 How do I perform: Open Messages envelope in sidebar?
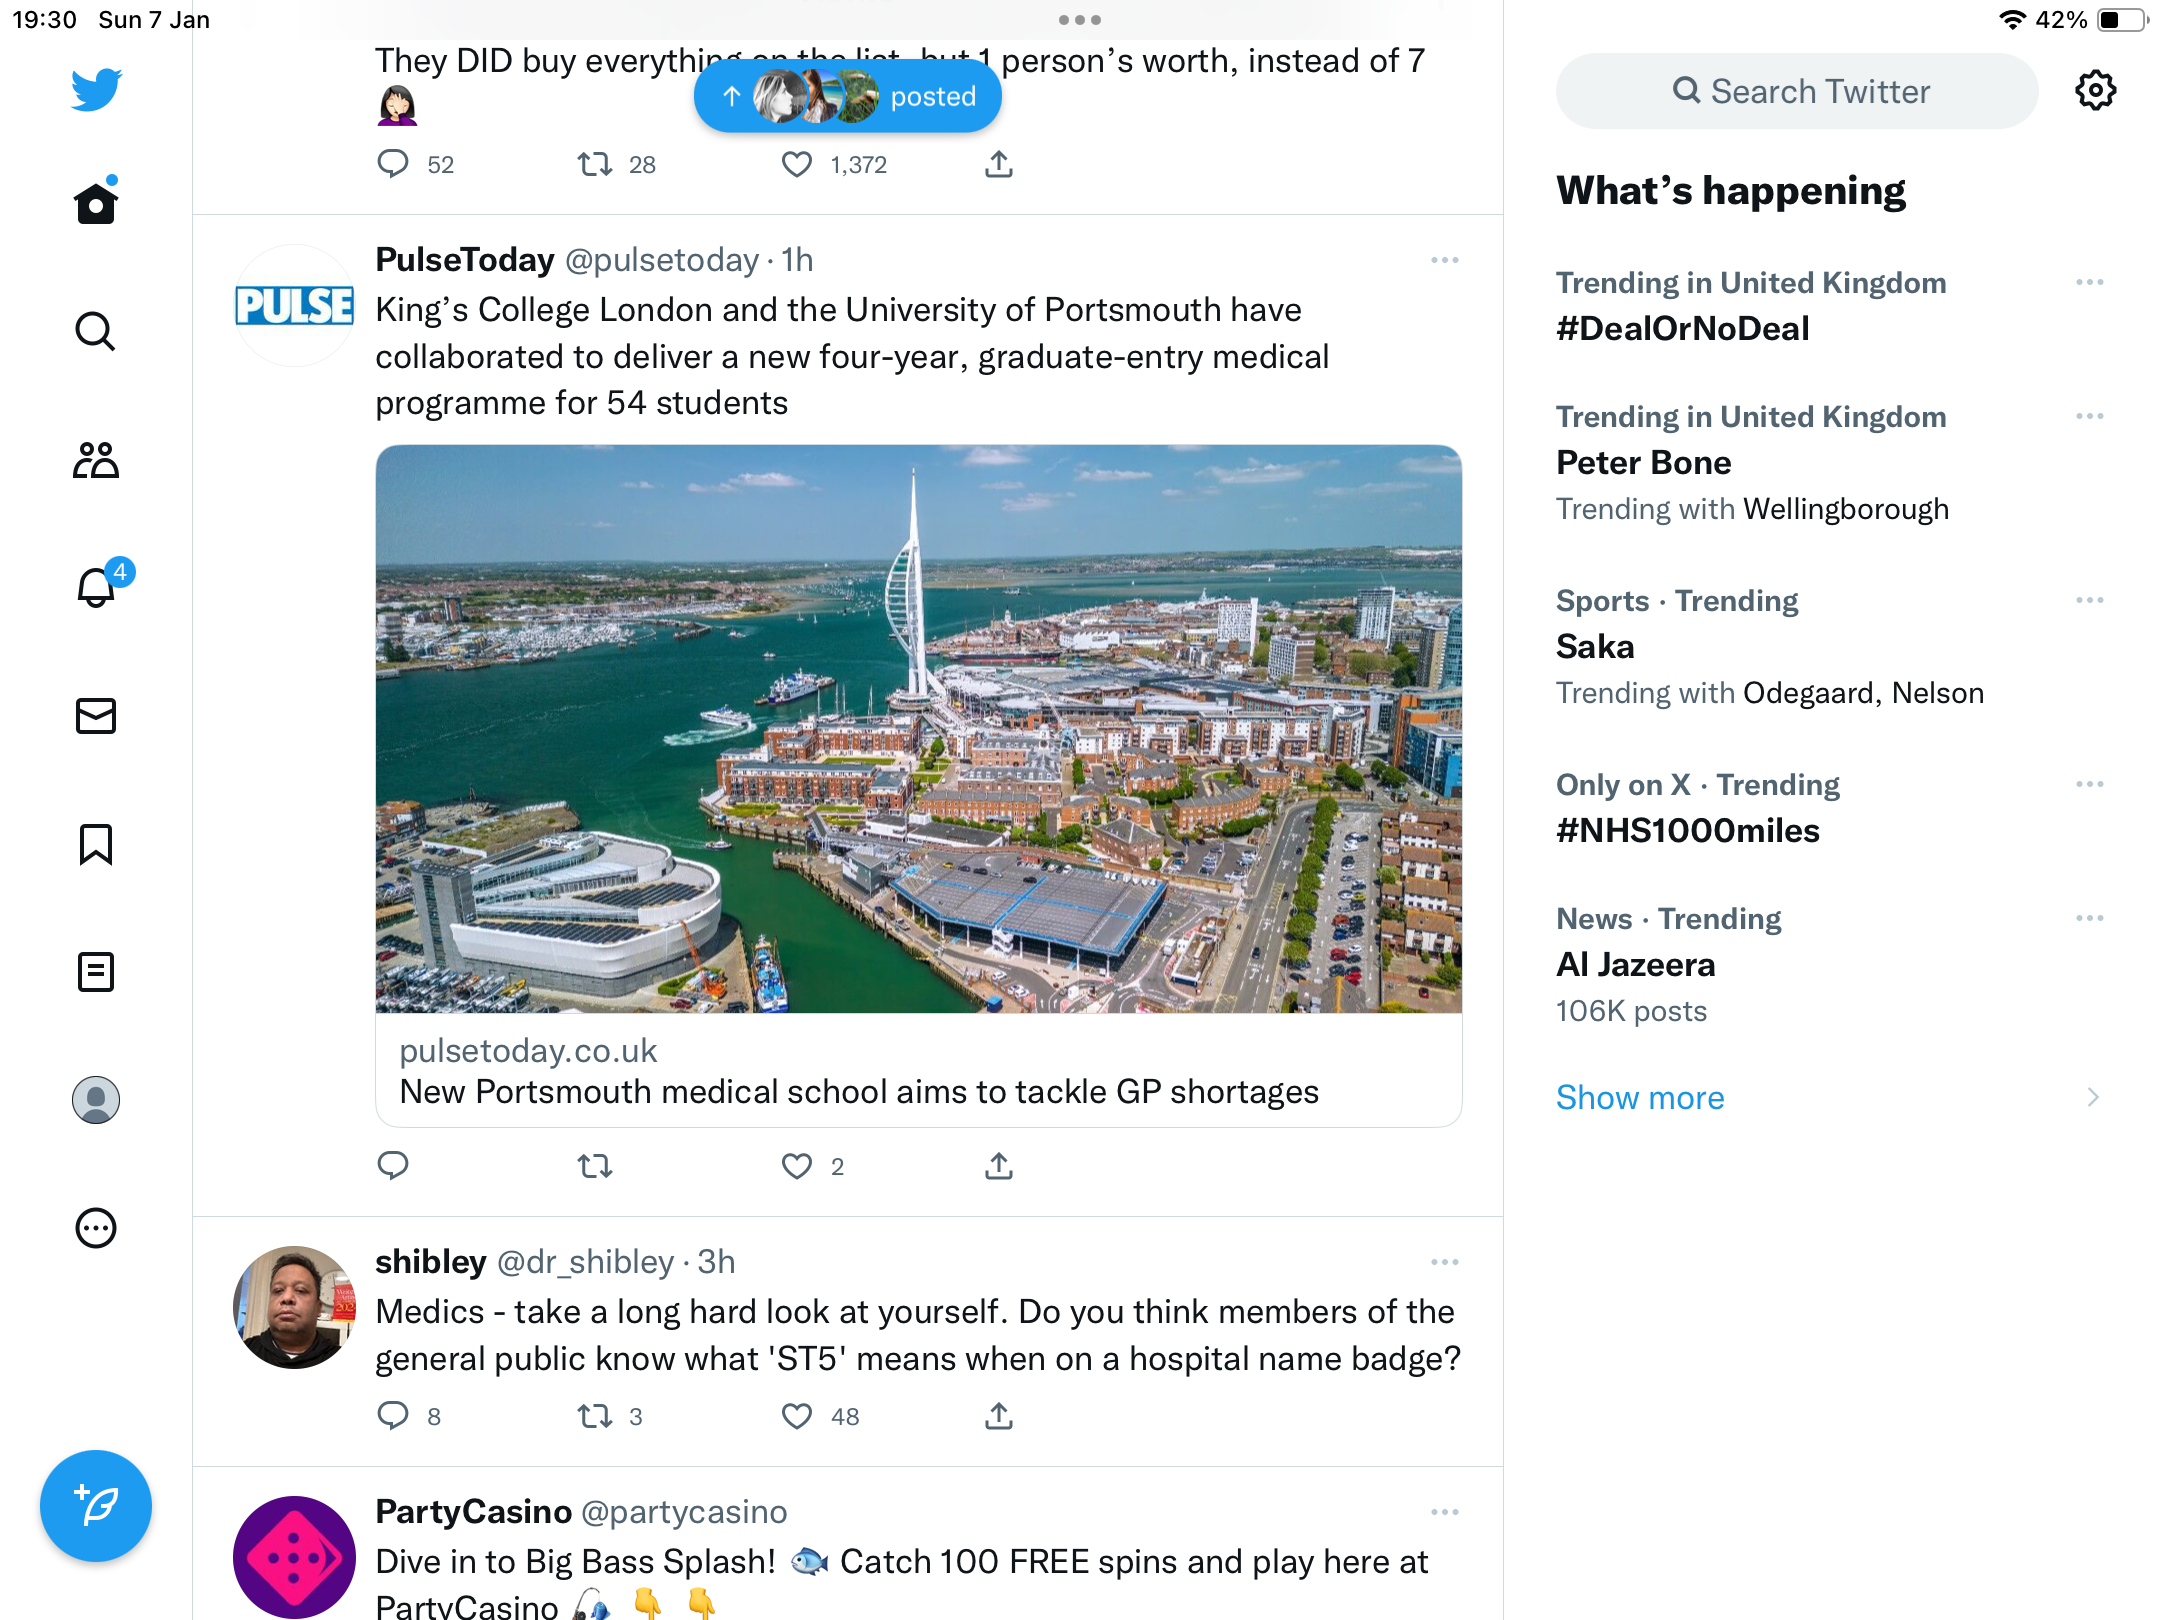[96, 716]
